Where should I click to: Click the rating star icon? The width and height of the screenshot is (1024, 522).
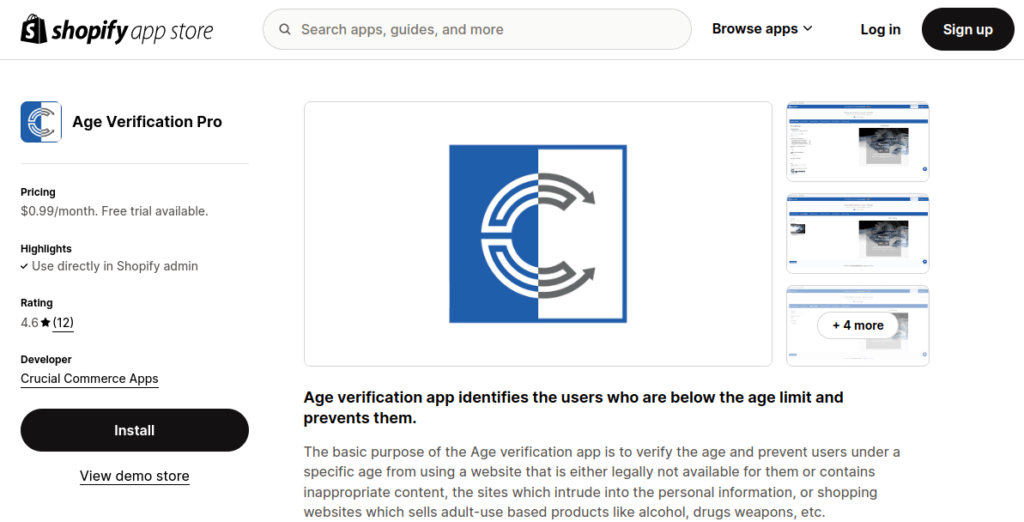tap(45, 322)
